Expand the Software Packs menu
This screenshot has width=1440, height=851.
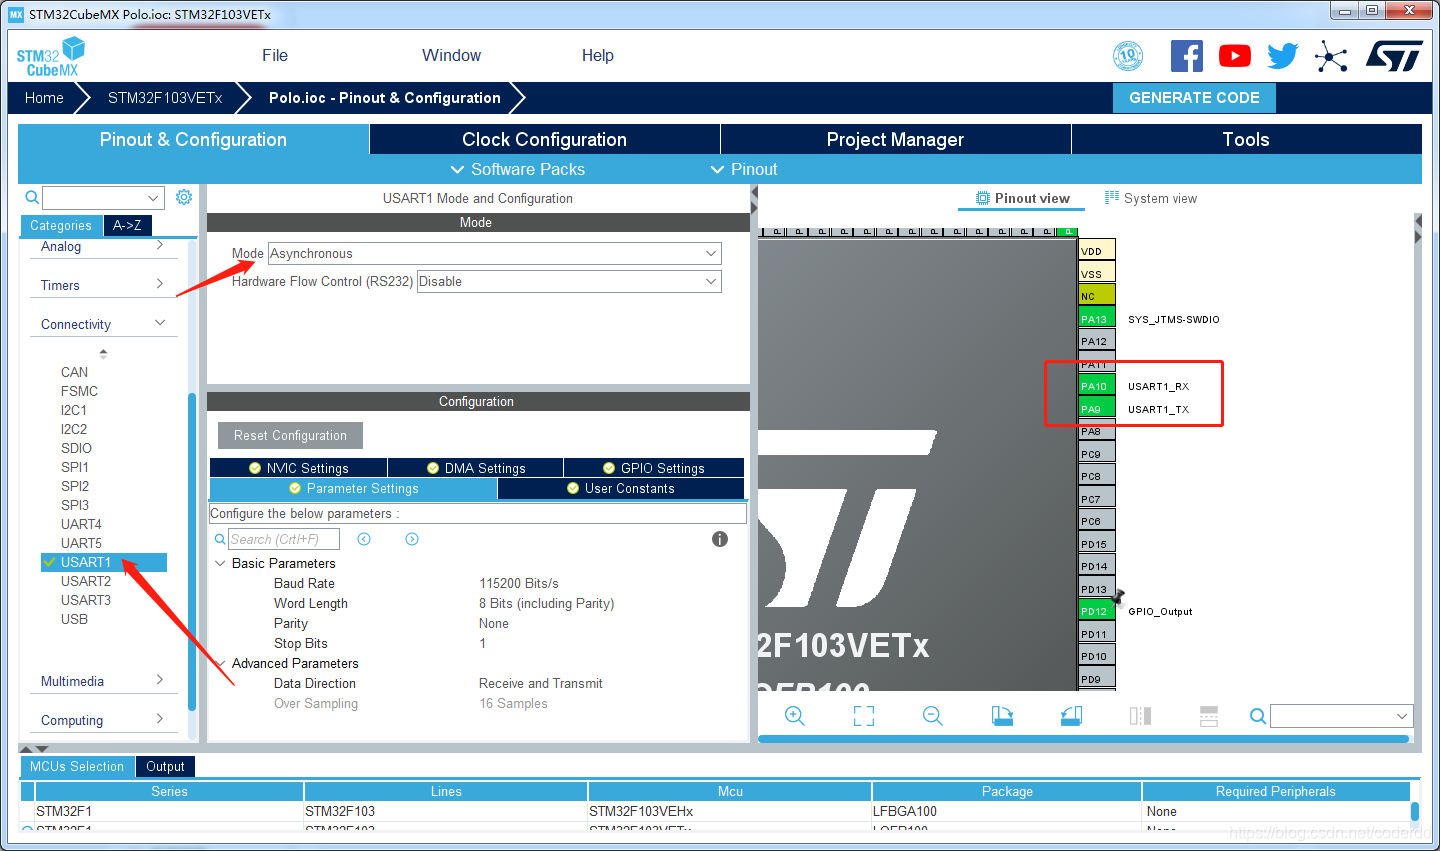[x=518, y=169]
